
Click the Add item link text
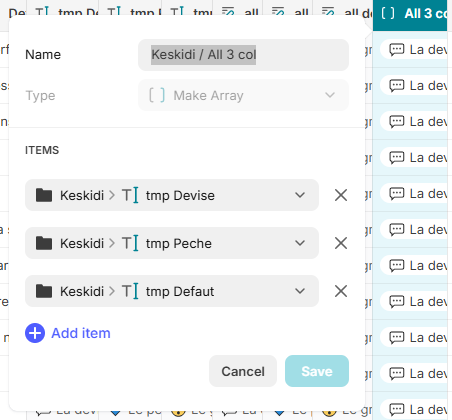(81, 333)
